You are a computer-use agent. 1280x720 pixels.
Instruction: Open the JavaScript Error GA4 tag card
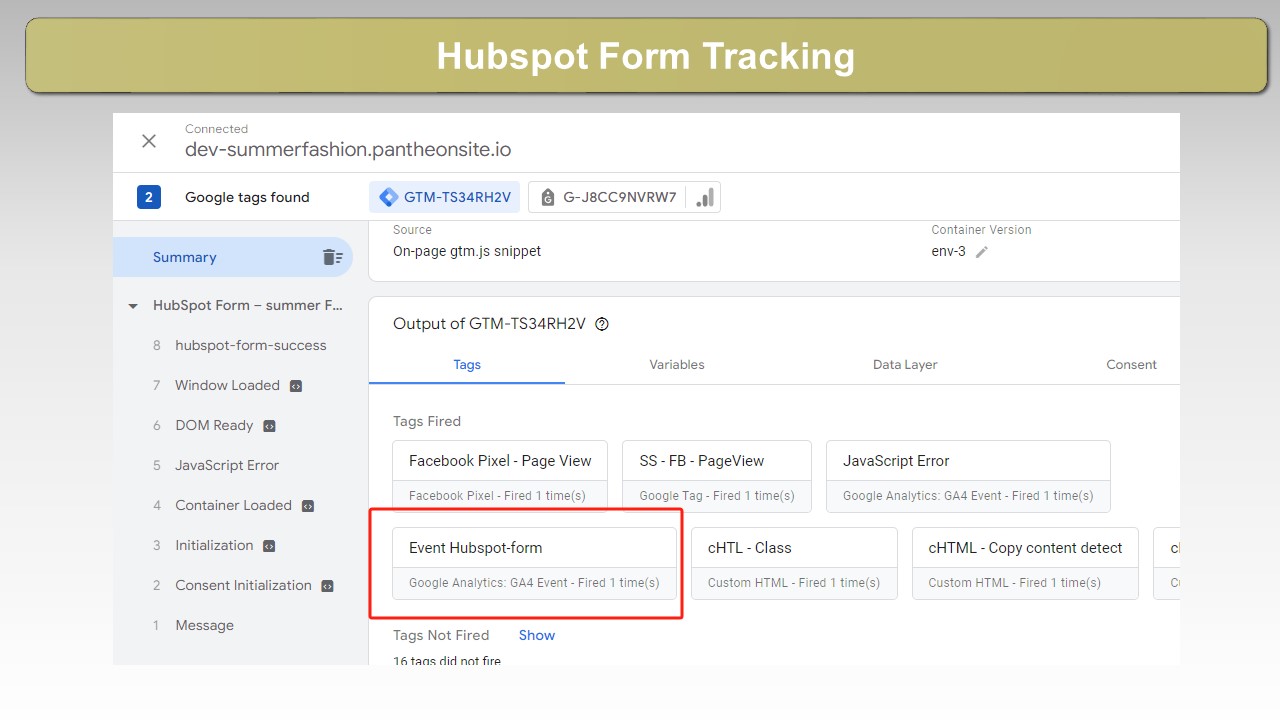[x=968, y=476]
